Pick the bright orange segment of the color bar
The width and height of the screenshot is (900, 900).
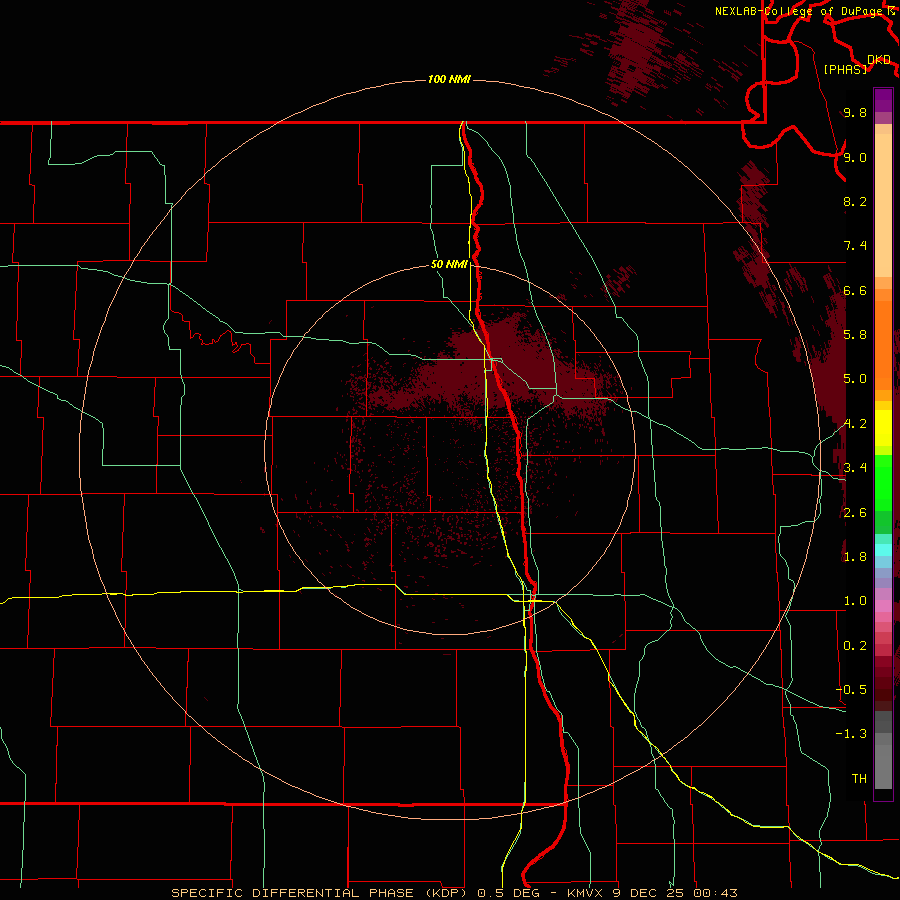(x=883, y=344)
